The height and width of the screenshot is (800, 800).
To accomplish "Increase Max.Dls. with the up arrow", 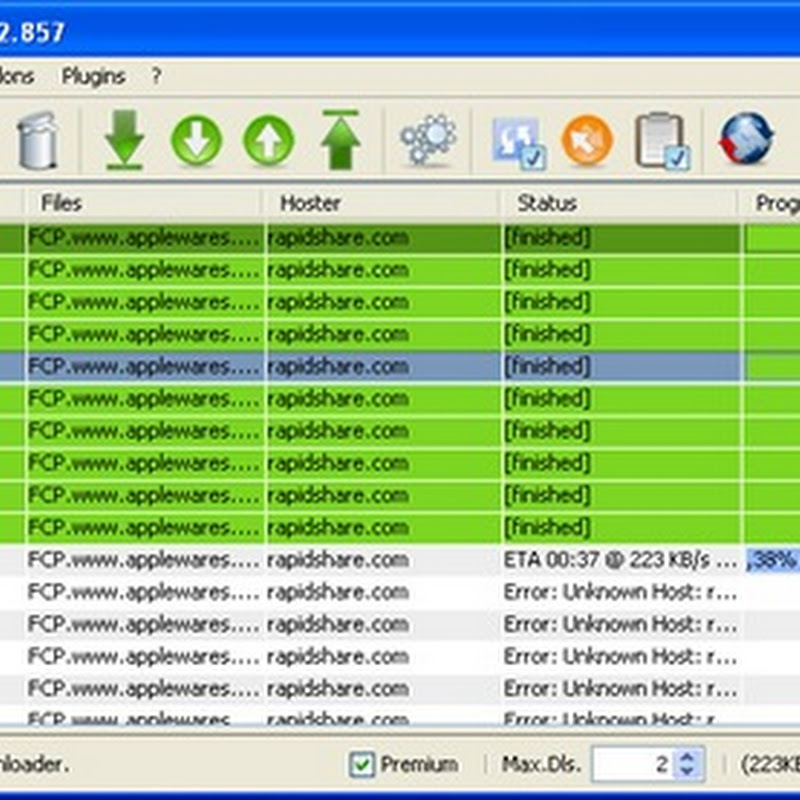I will coord(688,757).
